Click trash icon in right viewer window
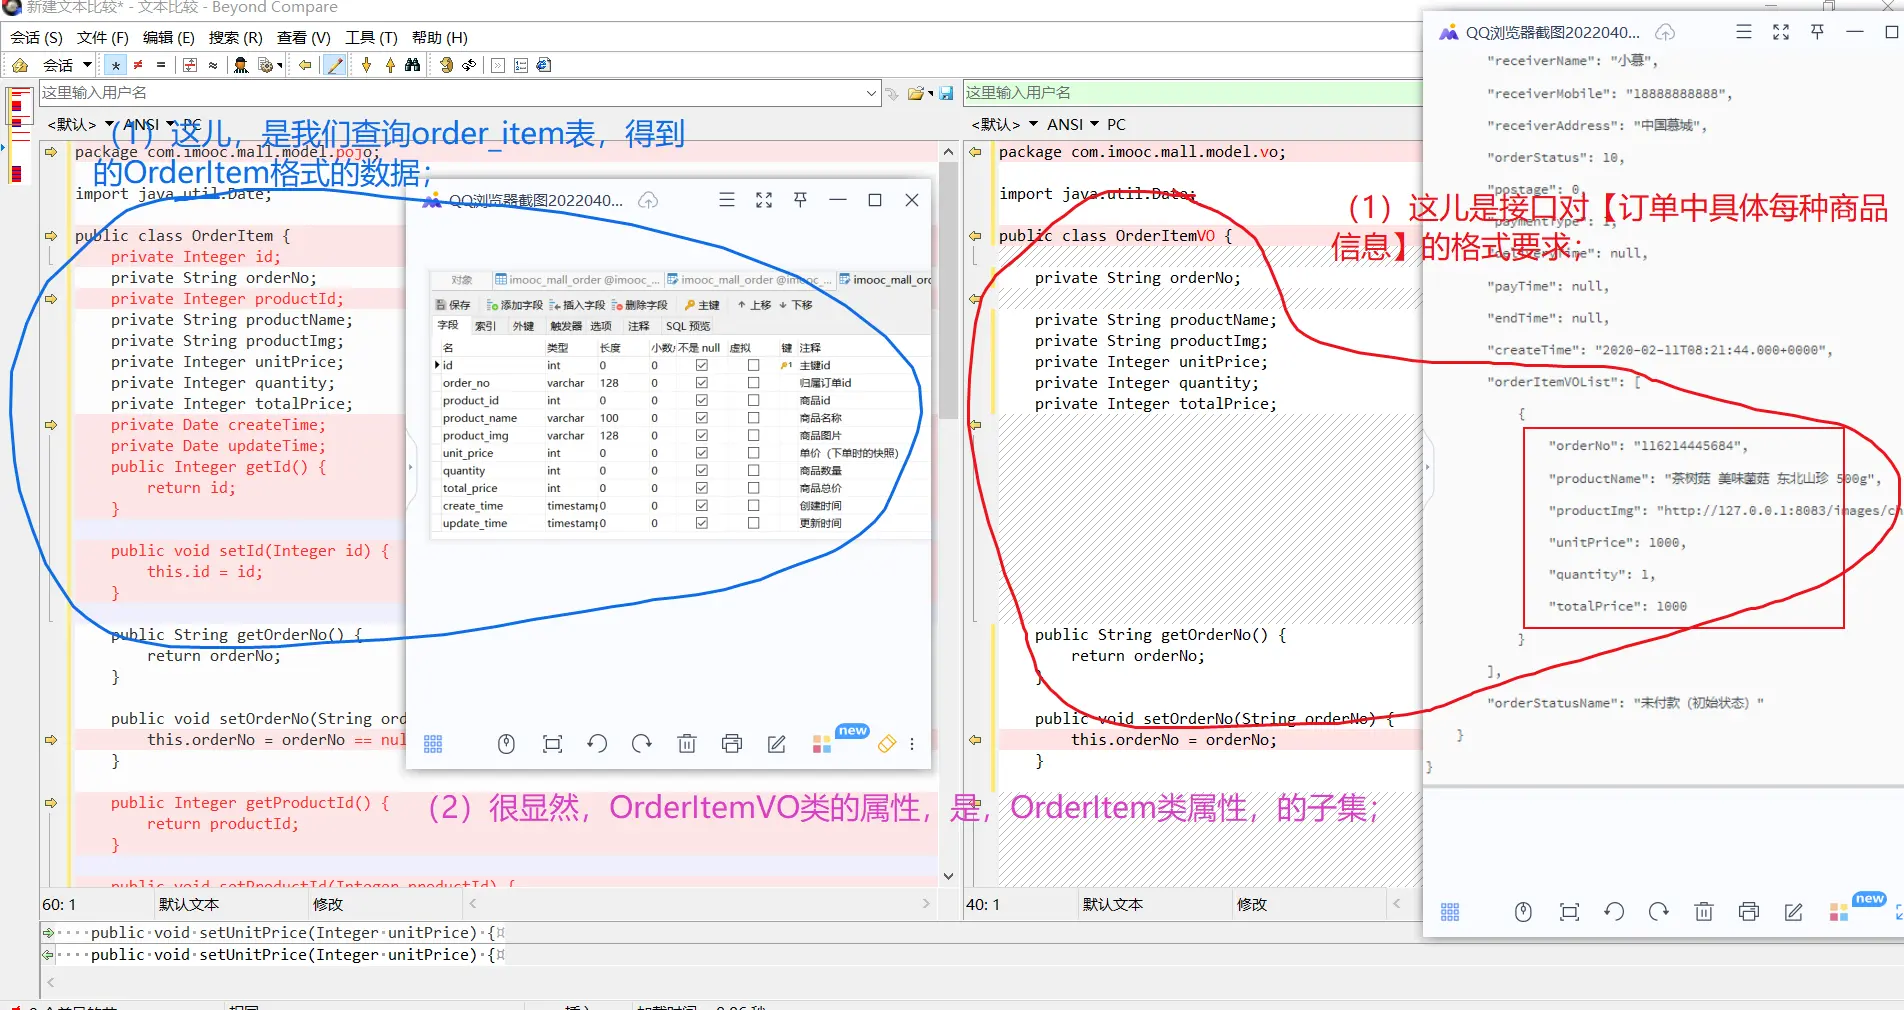 pos(1704,912)
